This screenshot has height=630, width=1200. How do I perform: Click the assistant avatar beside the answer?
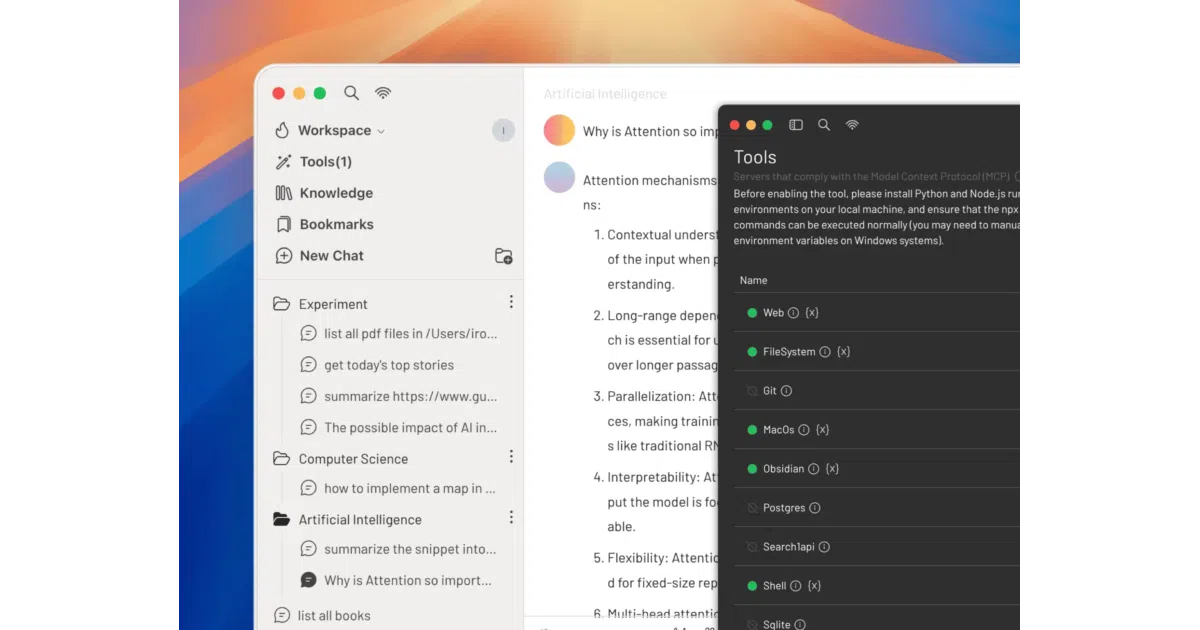click(x=559, y=177)
